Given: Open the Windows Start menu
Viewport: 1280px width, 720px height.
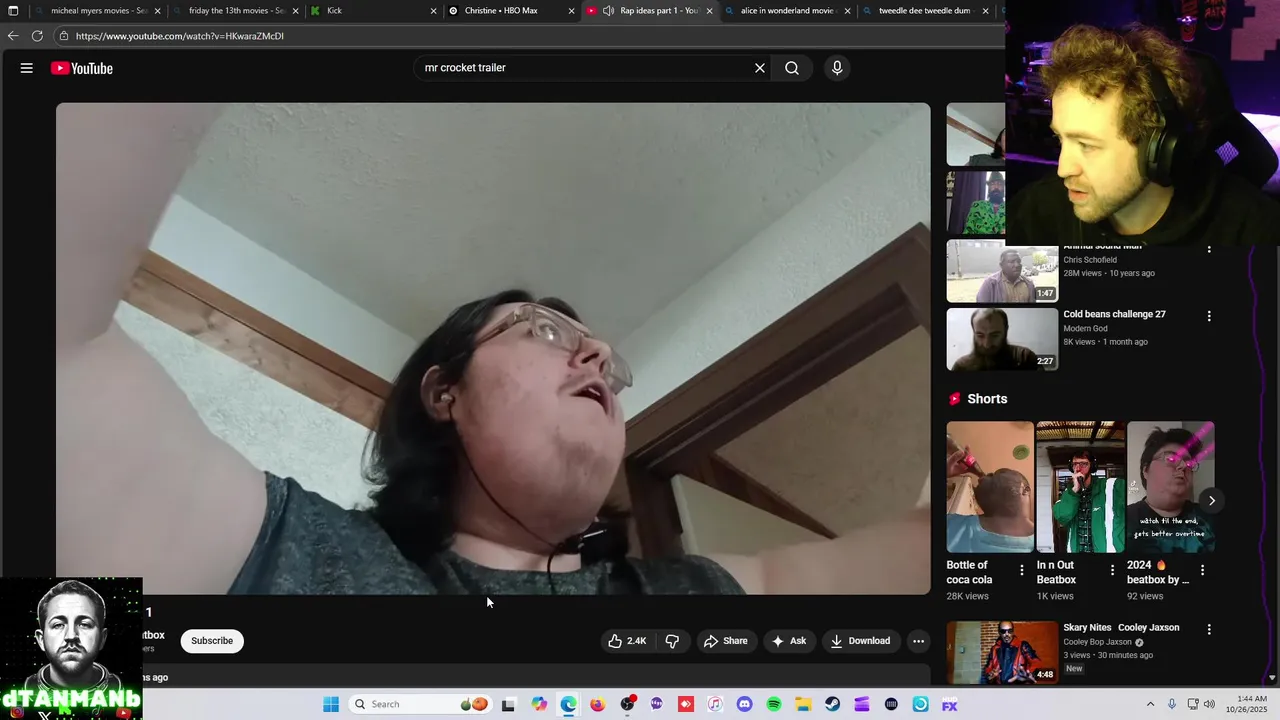Looking at the screenshot, I should click(x=331, y=704).
